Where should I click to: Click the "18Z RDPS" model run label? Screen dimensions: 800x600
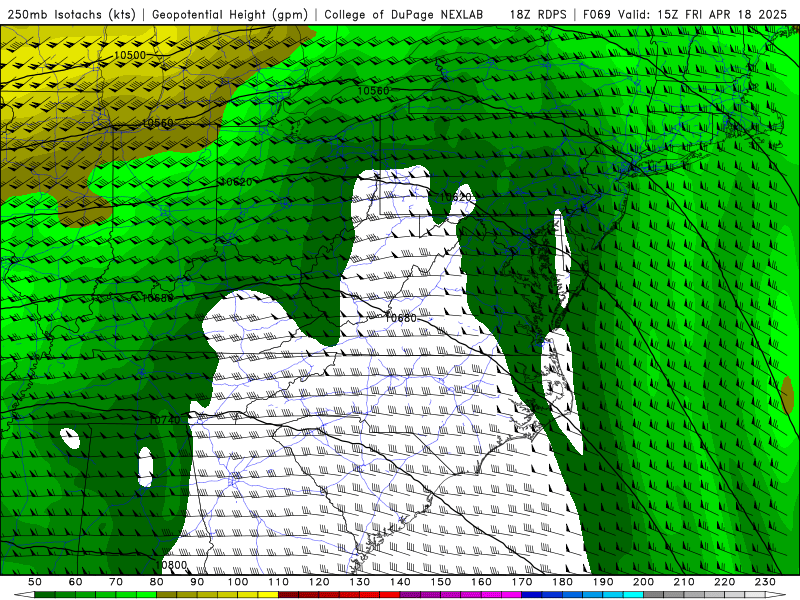tap(538, 14)
